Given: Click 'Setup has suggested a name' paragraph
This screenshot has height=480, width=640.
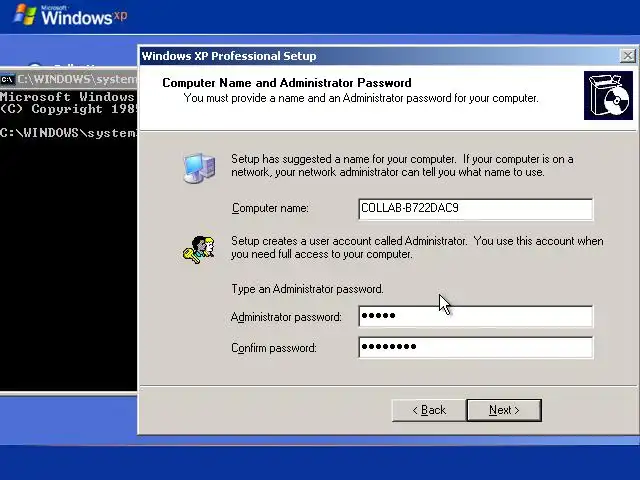Looking at the screenshot, I should 402,165.
